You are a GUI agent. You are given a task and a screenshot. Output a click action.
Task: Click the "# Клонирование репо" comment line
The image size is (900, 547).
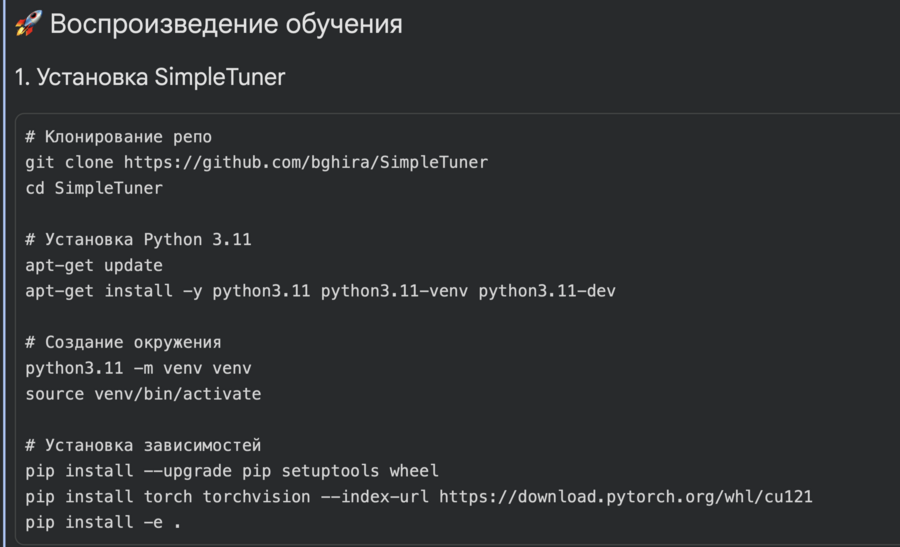(119, 136)
